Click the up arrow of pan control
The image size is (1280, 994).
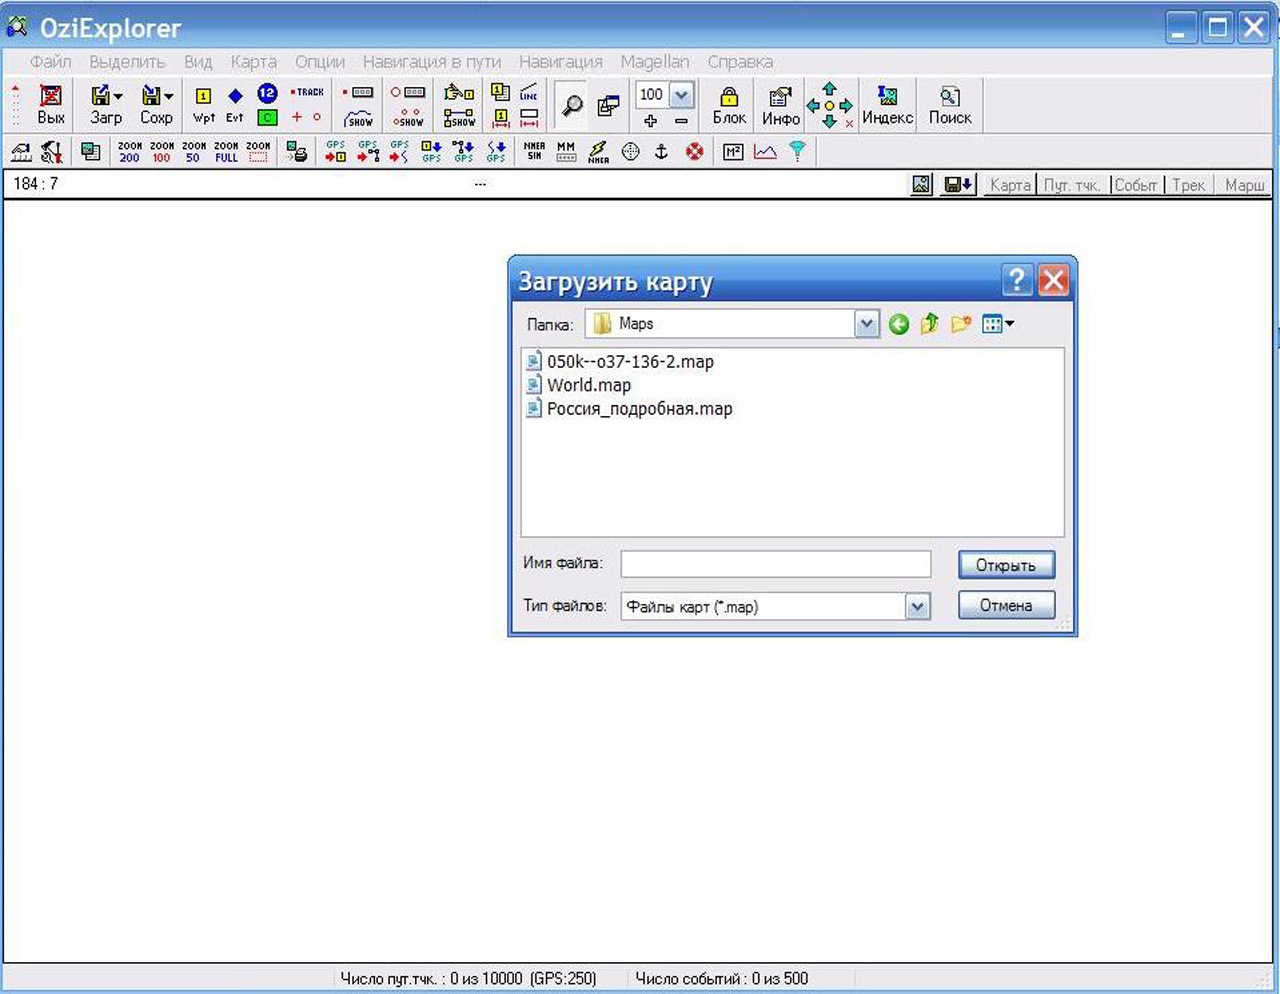(829, 89)
